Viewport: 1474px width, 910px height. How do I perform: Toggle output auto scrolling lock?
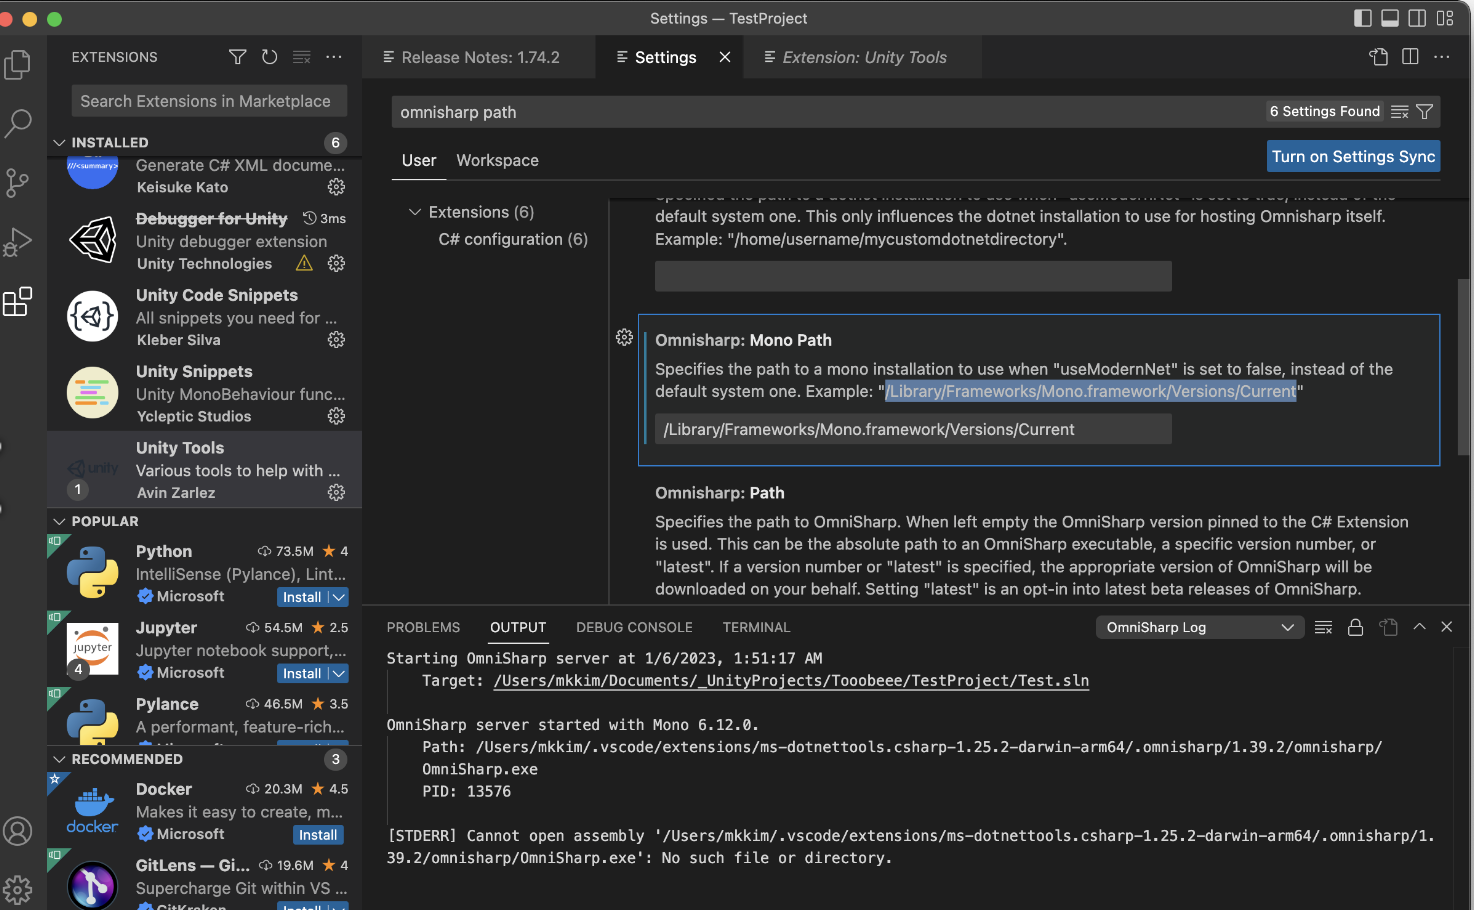click(1355, 627)
